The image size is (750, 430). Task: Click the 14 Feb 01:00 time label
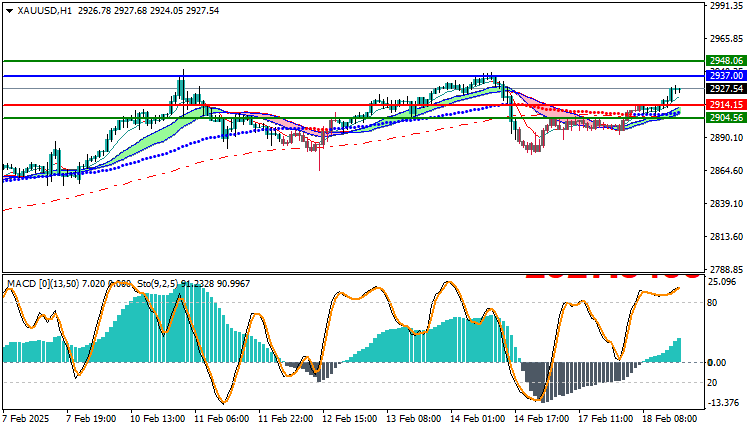(477, 419)
